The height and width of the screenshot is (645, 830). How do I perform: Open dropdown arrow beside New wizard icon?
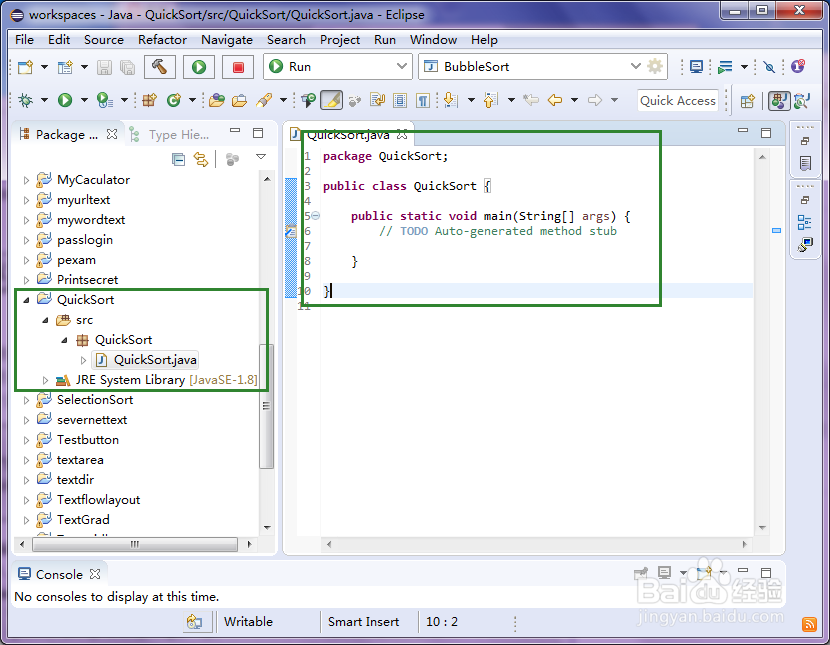[x=44, y=67]
